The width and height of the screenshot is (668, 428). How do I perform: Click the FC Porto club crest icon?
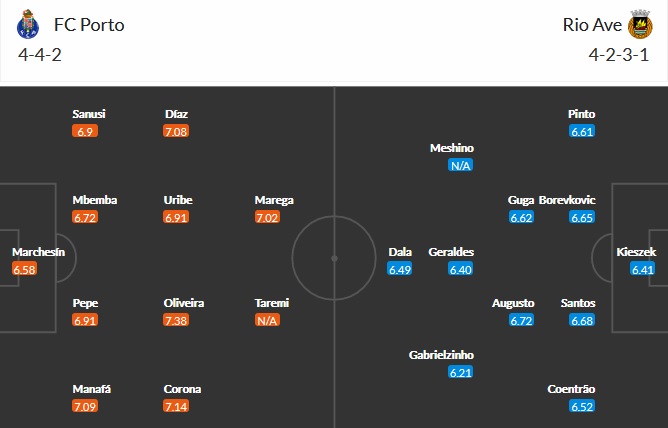[27, 23]
